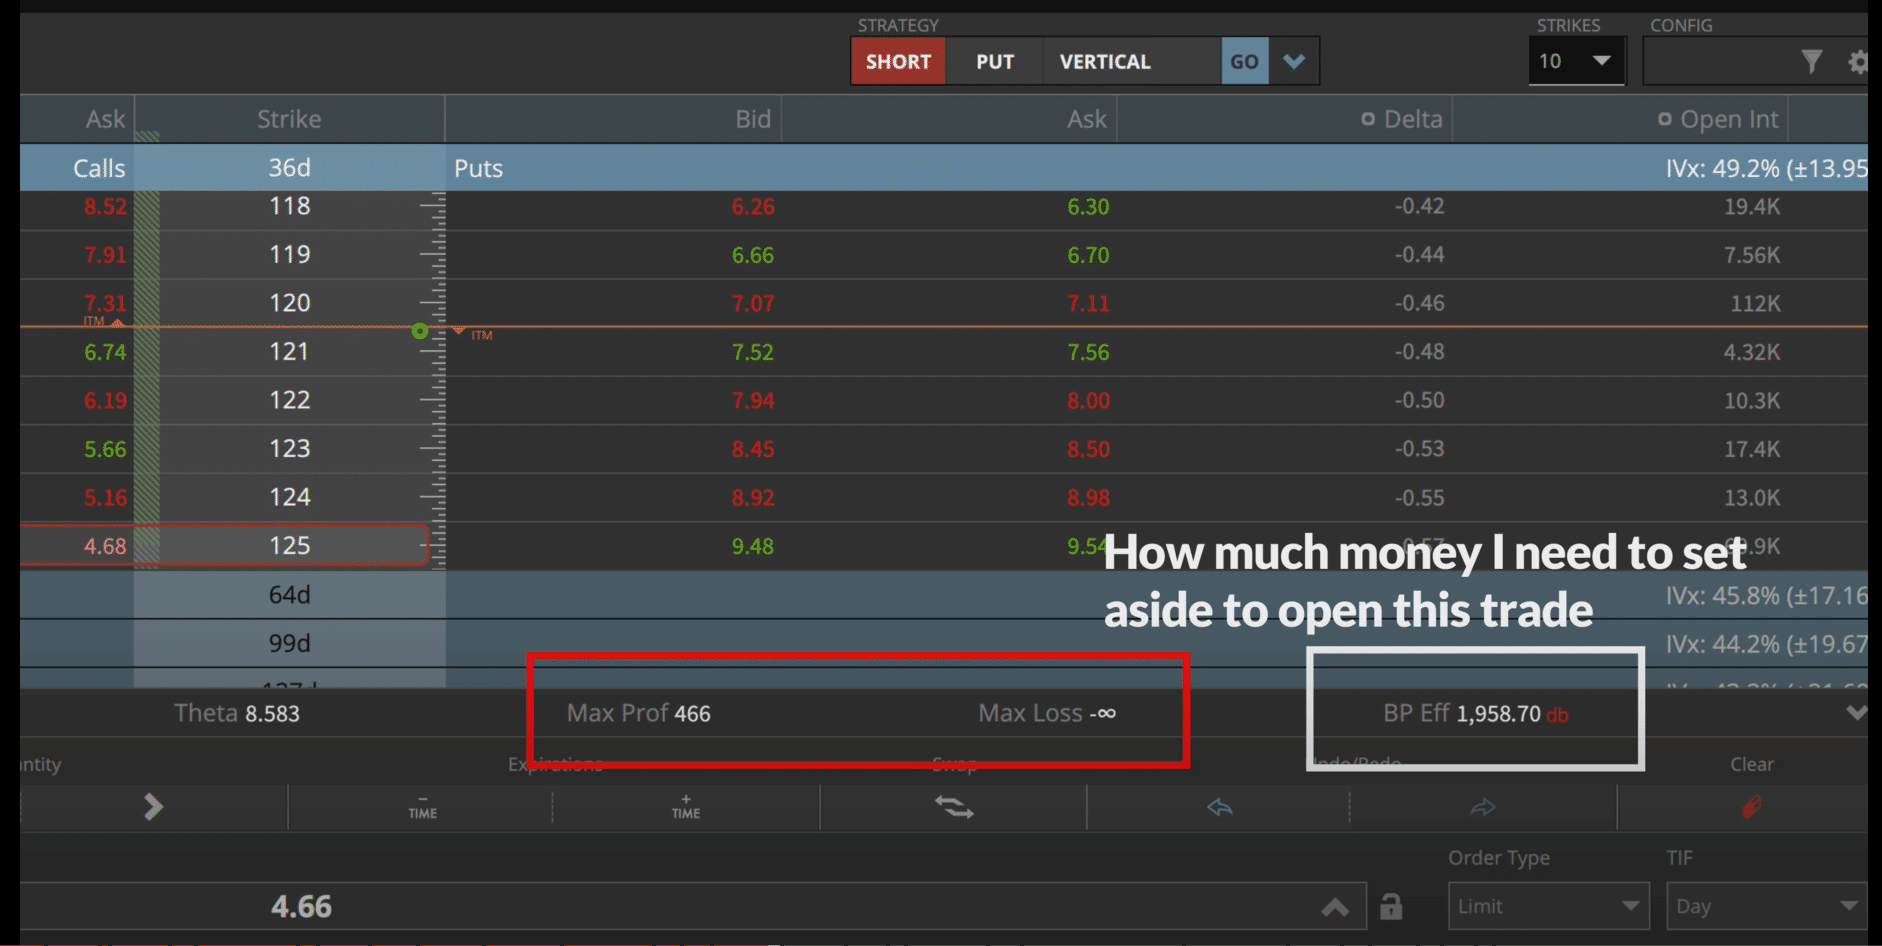The height and width of the screenshot is (946, 1882).
Task: Expand the 99d expiration row
Action: pyautogui.click(x=289, y=643)
